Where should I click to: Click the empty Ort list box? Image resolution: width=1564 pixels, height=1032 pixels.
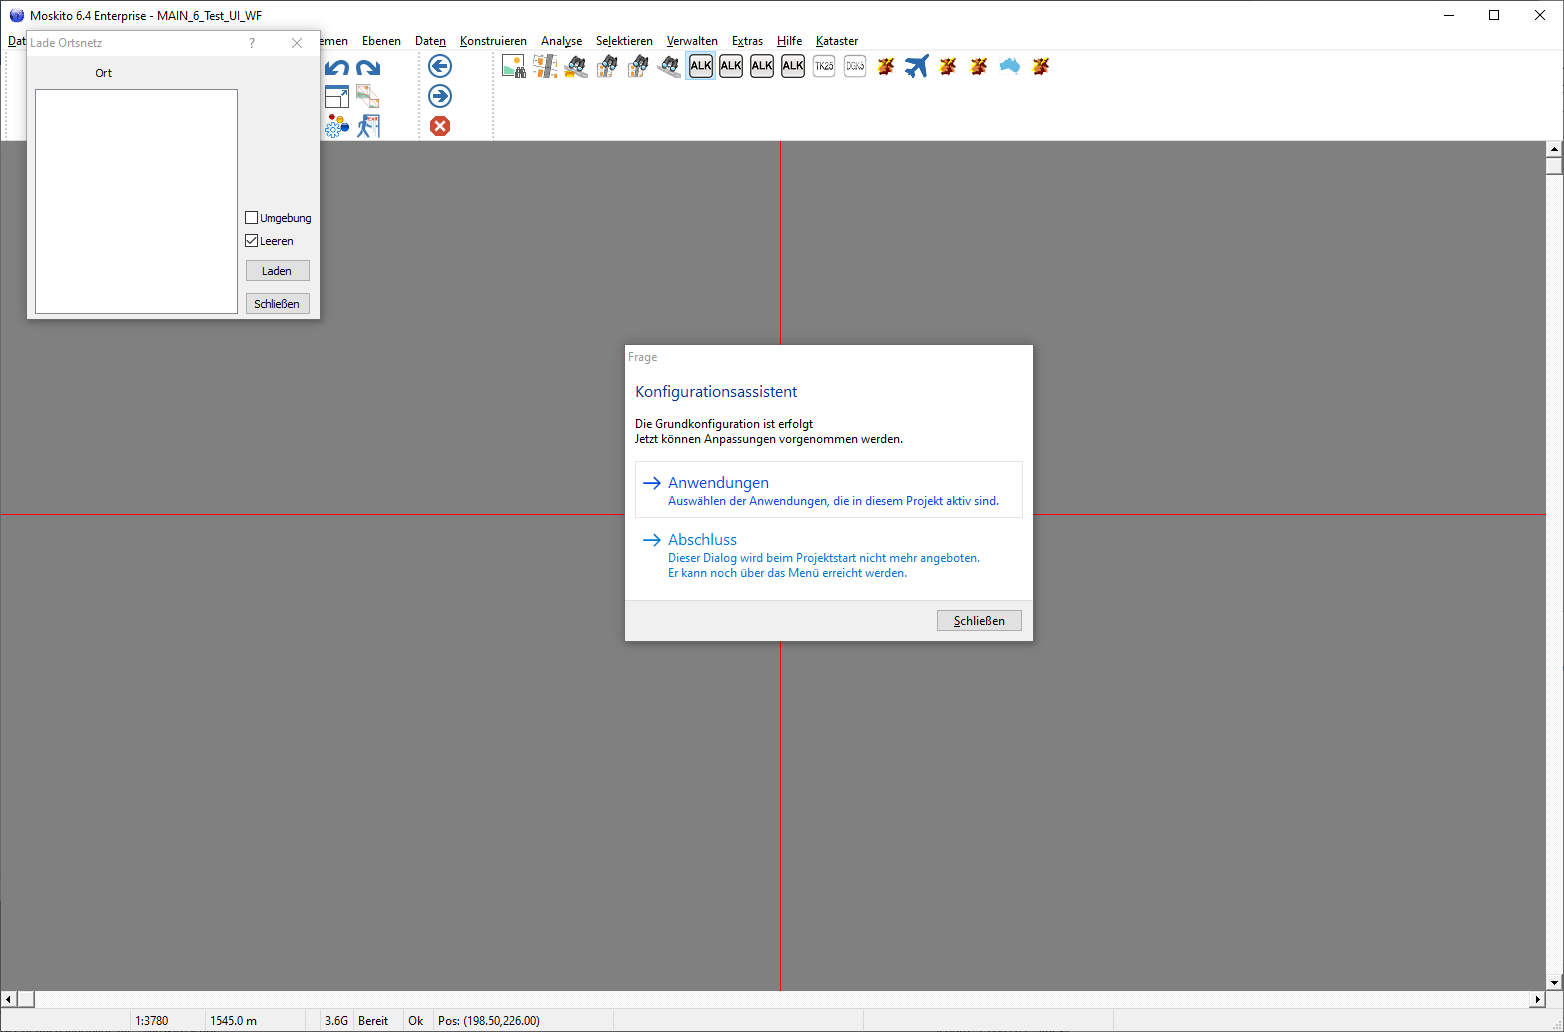(136, 201)
